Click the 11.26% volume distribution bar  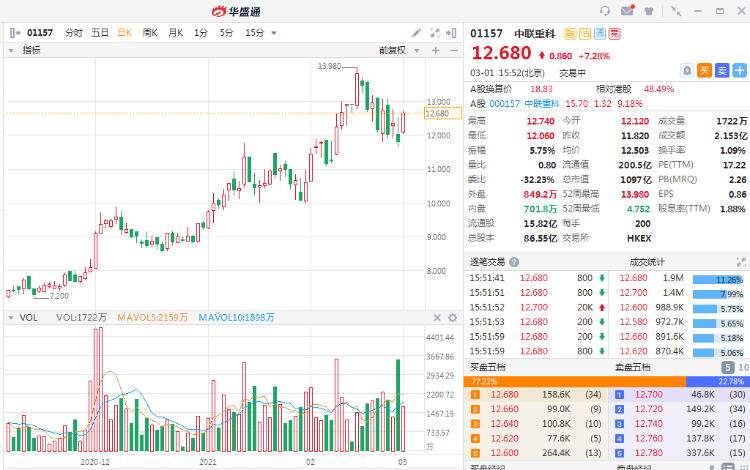[718, 280]
